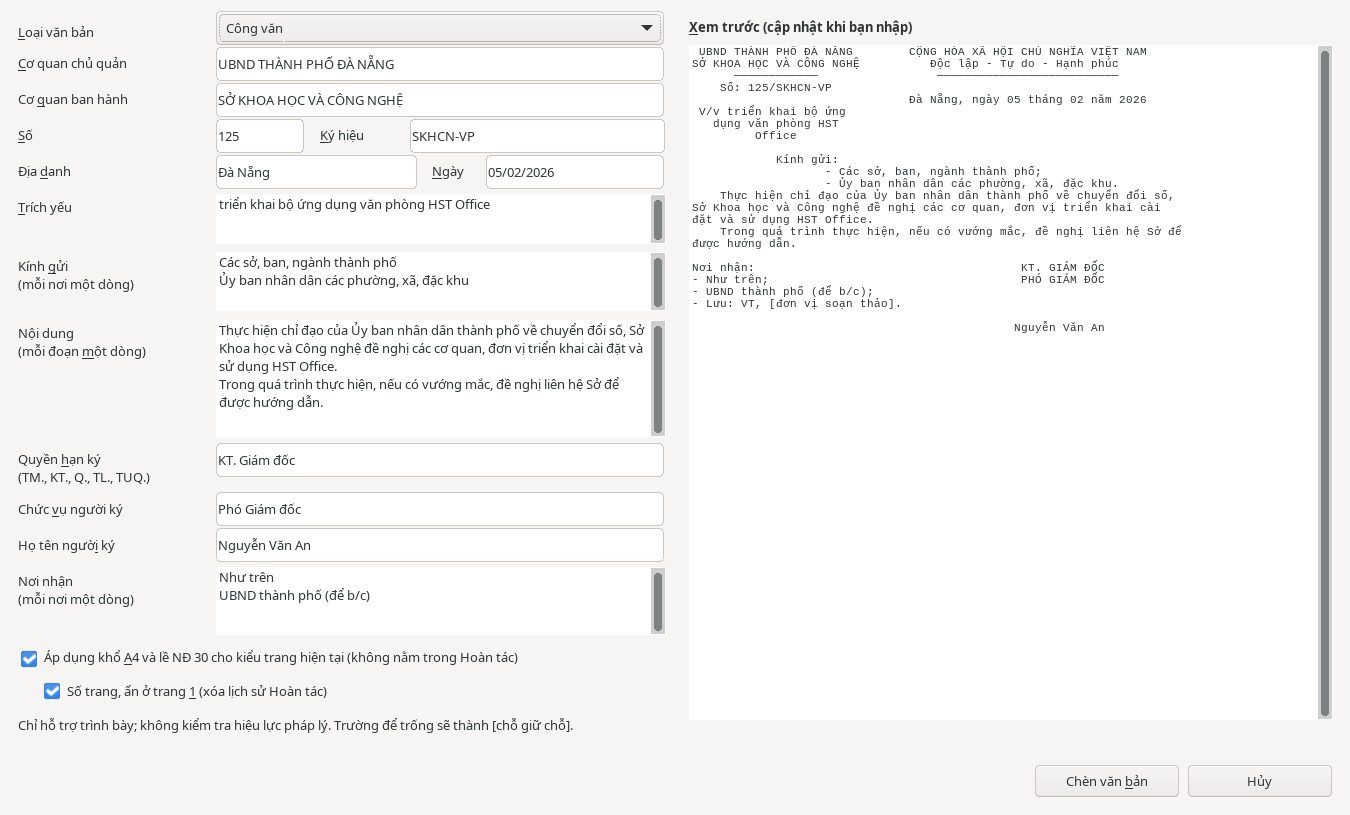
Task: Cancel the dialog with Hủy
Action: (1259, 781)
